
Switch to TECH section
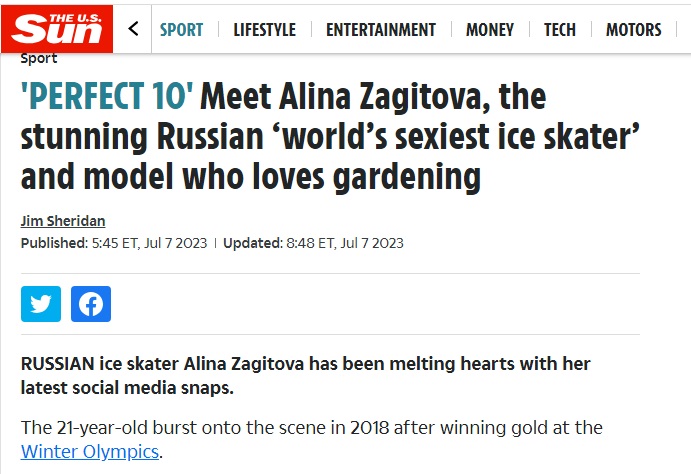[x=560, y=30]
